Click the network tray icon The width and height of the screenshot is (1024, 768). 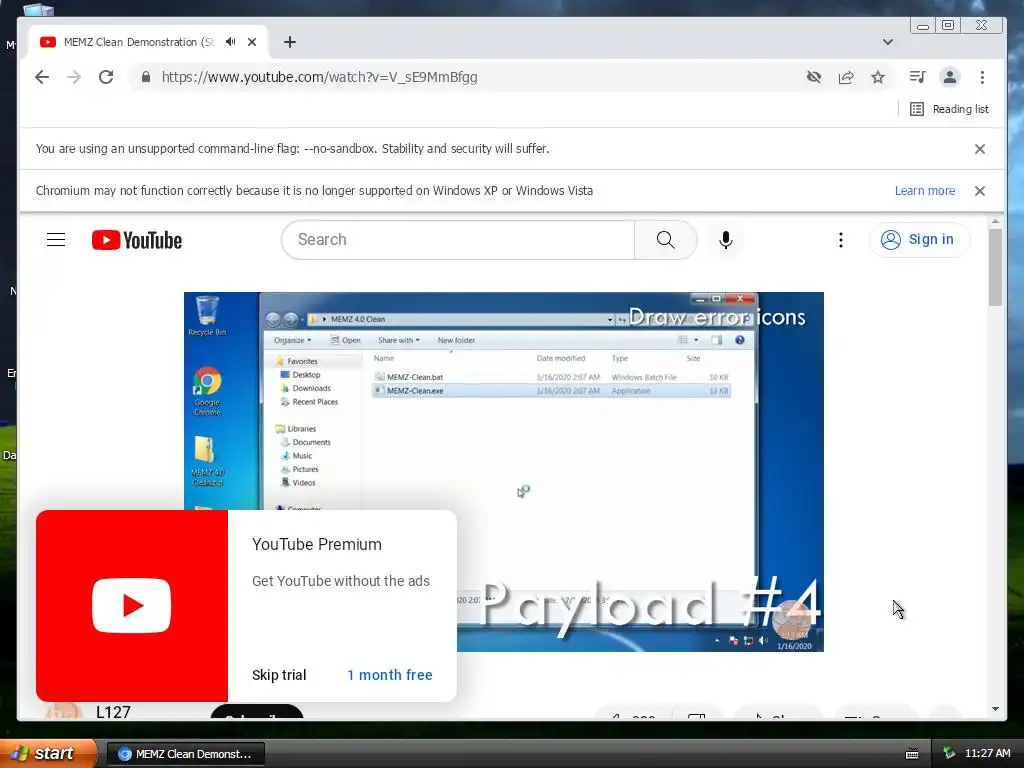tap(949, 754)
